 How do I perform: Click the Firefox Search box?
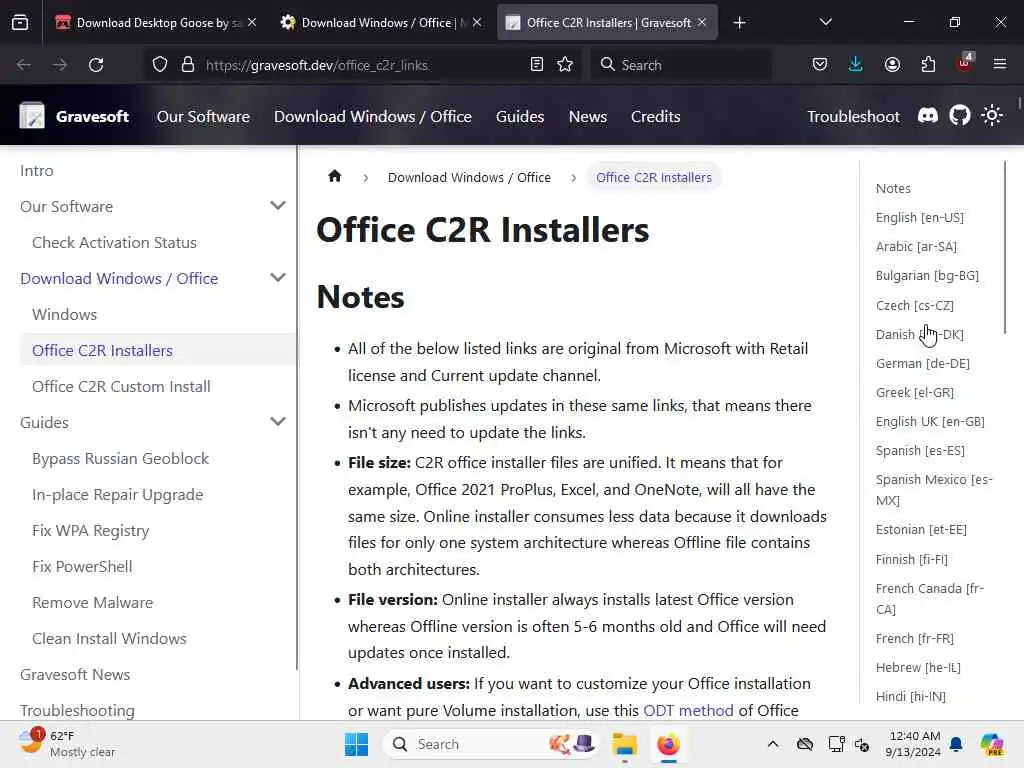[682, 65]
